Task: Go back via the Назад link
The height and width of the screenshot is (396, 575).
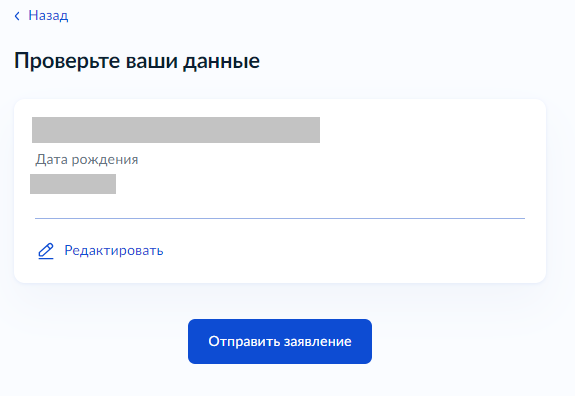Action: [x=48, y=15]
